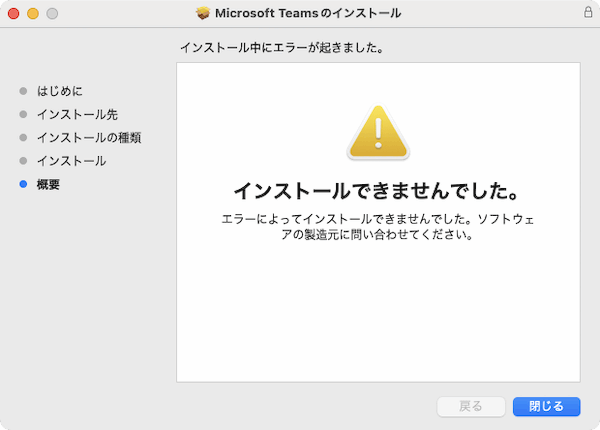The image size is (600, 430).
Task: Click the package icon in title bar
Action: tap(203, 13)
